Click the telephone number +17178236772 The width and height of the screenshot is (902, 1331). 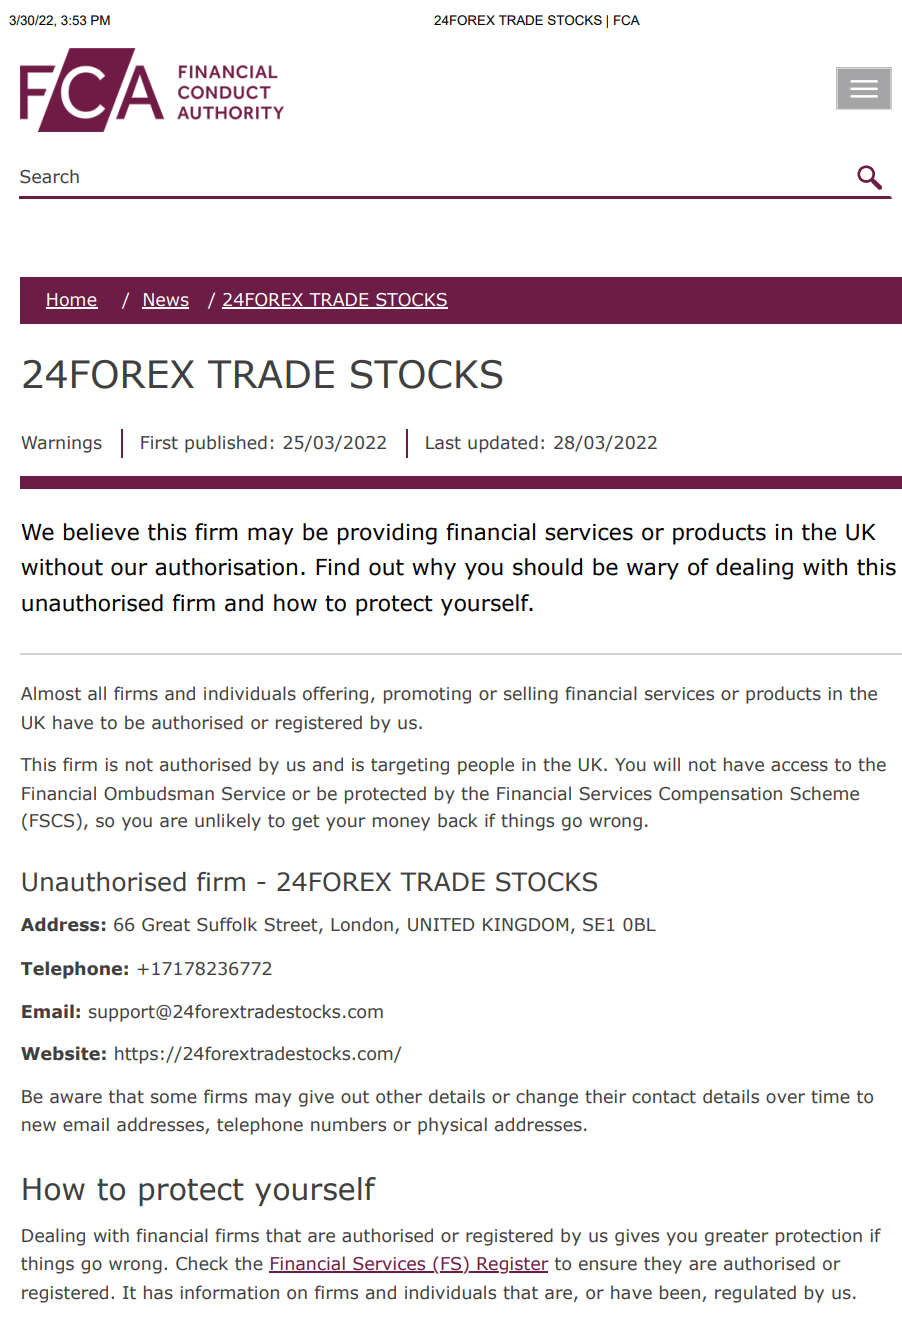[x=204, y=969]
